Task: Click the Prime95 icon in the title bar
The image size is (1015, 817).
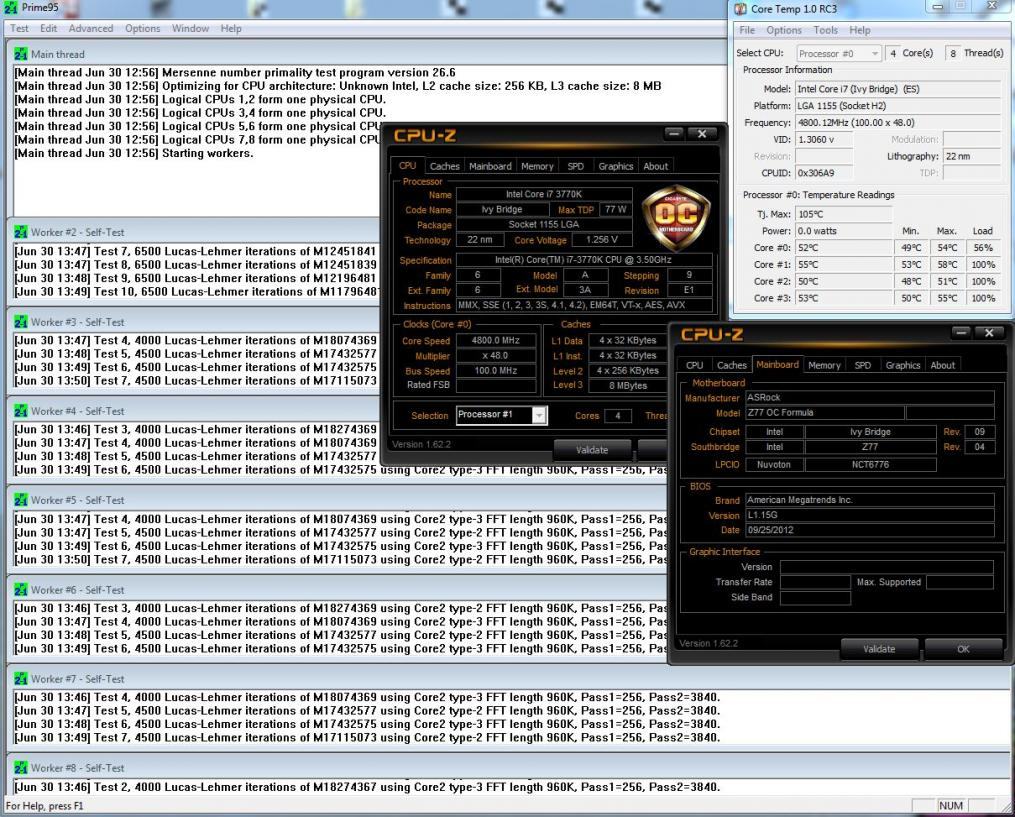Action: coord(11,8)
